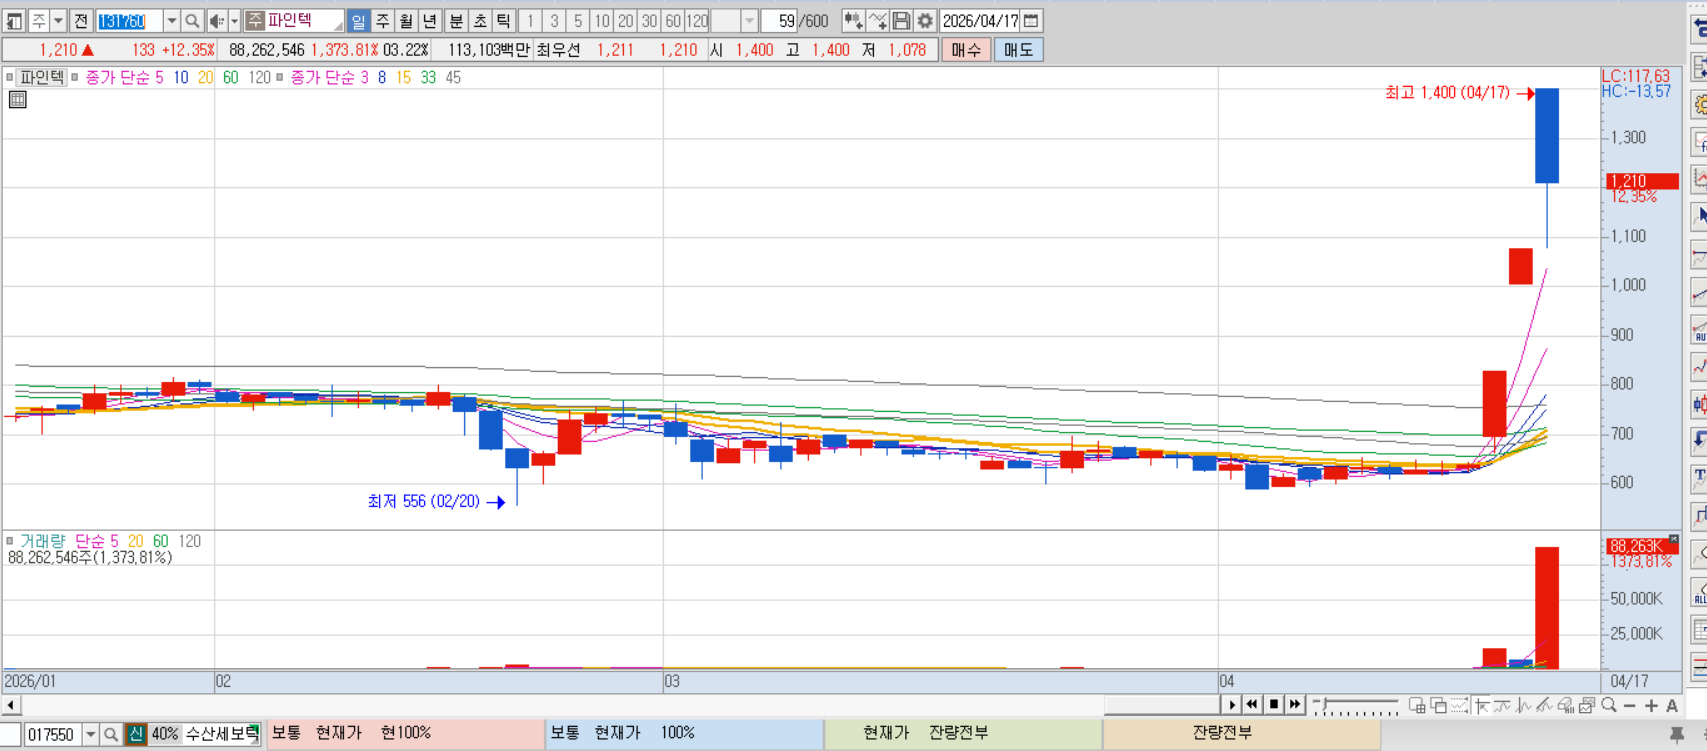1707x751 pixels.
Task: Click the magnifier zoom icon in bottom toolbar
Action: click(1608, 705)
